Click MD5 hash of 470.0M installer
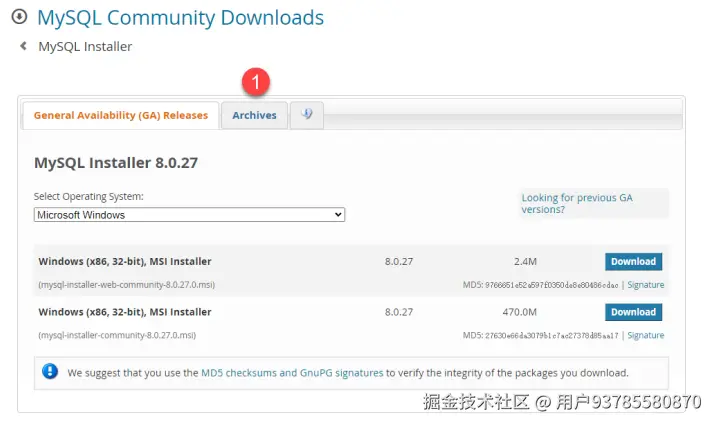Image resolution: width=714 pixels, height=424 pixels. 551,336
